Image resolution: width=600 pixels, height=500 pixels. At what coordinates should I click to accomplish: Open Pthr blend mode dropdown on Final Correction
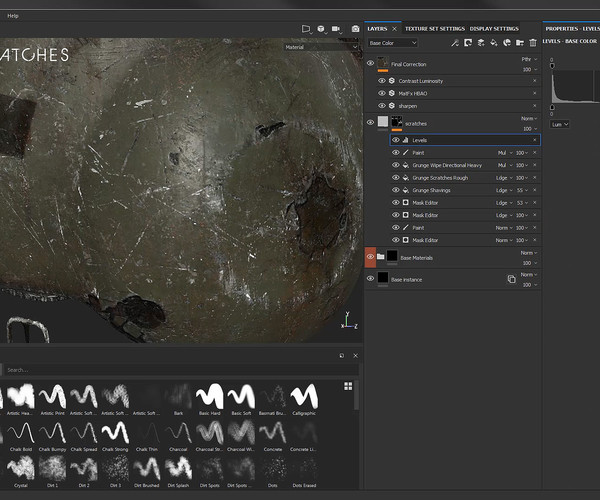(529, 59)
